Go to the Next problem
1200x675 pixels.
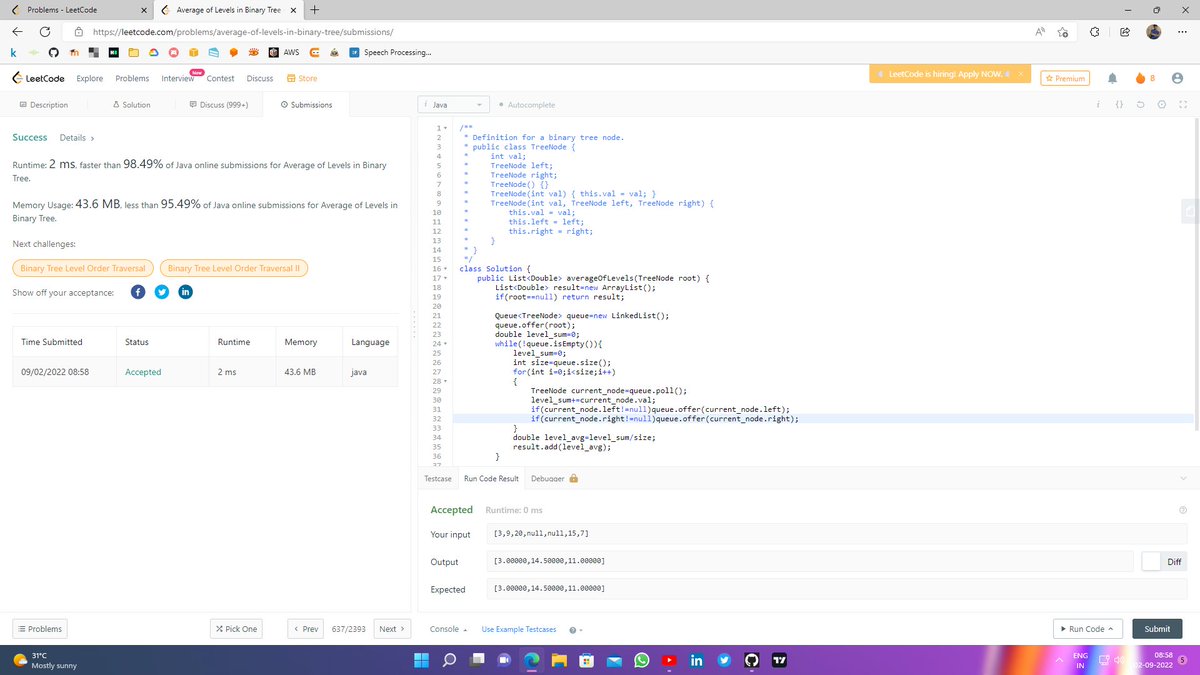coord(391,629)
